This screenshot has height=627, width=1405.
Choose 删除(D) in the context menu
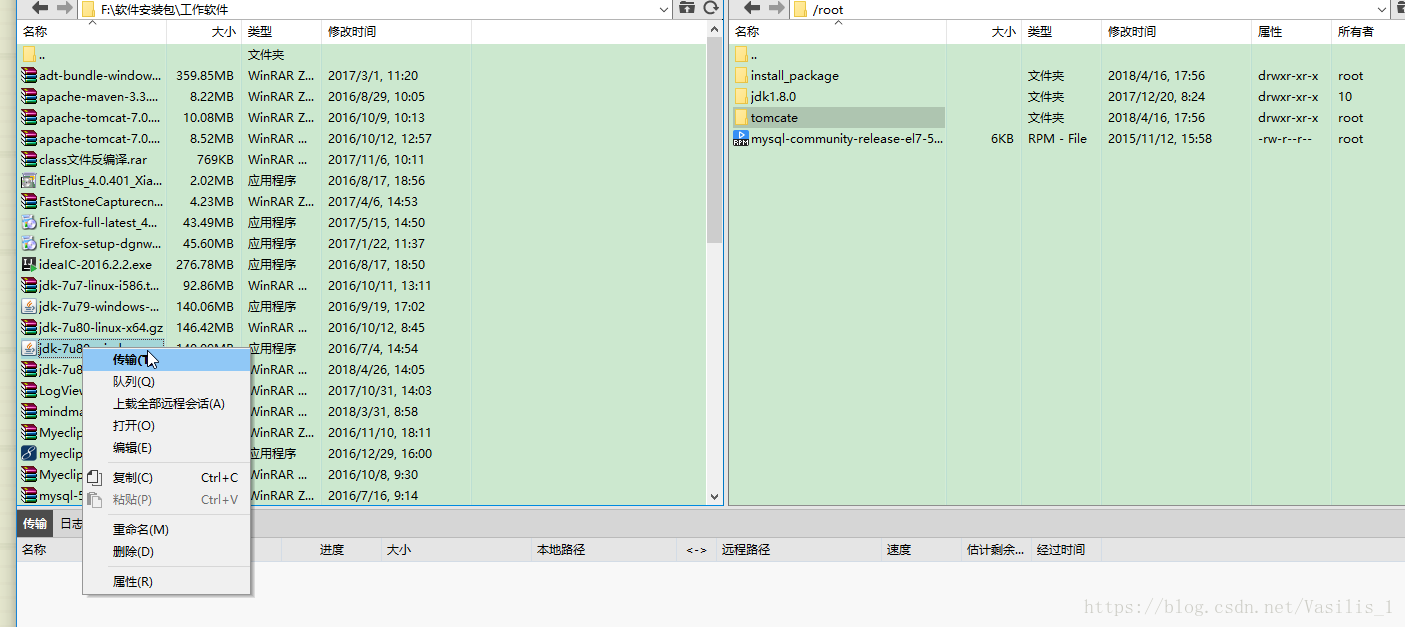click(166, 552)
